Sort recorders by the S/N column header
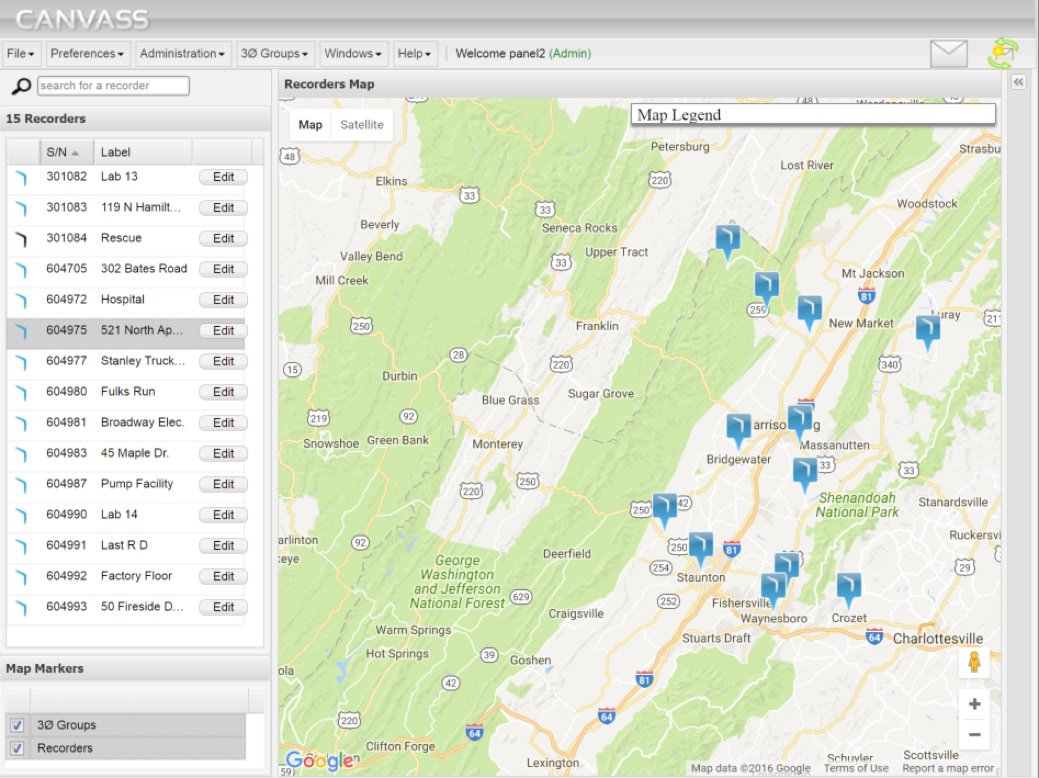 click(64, 153)
